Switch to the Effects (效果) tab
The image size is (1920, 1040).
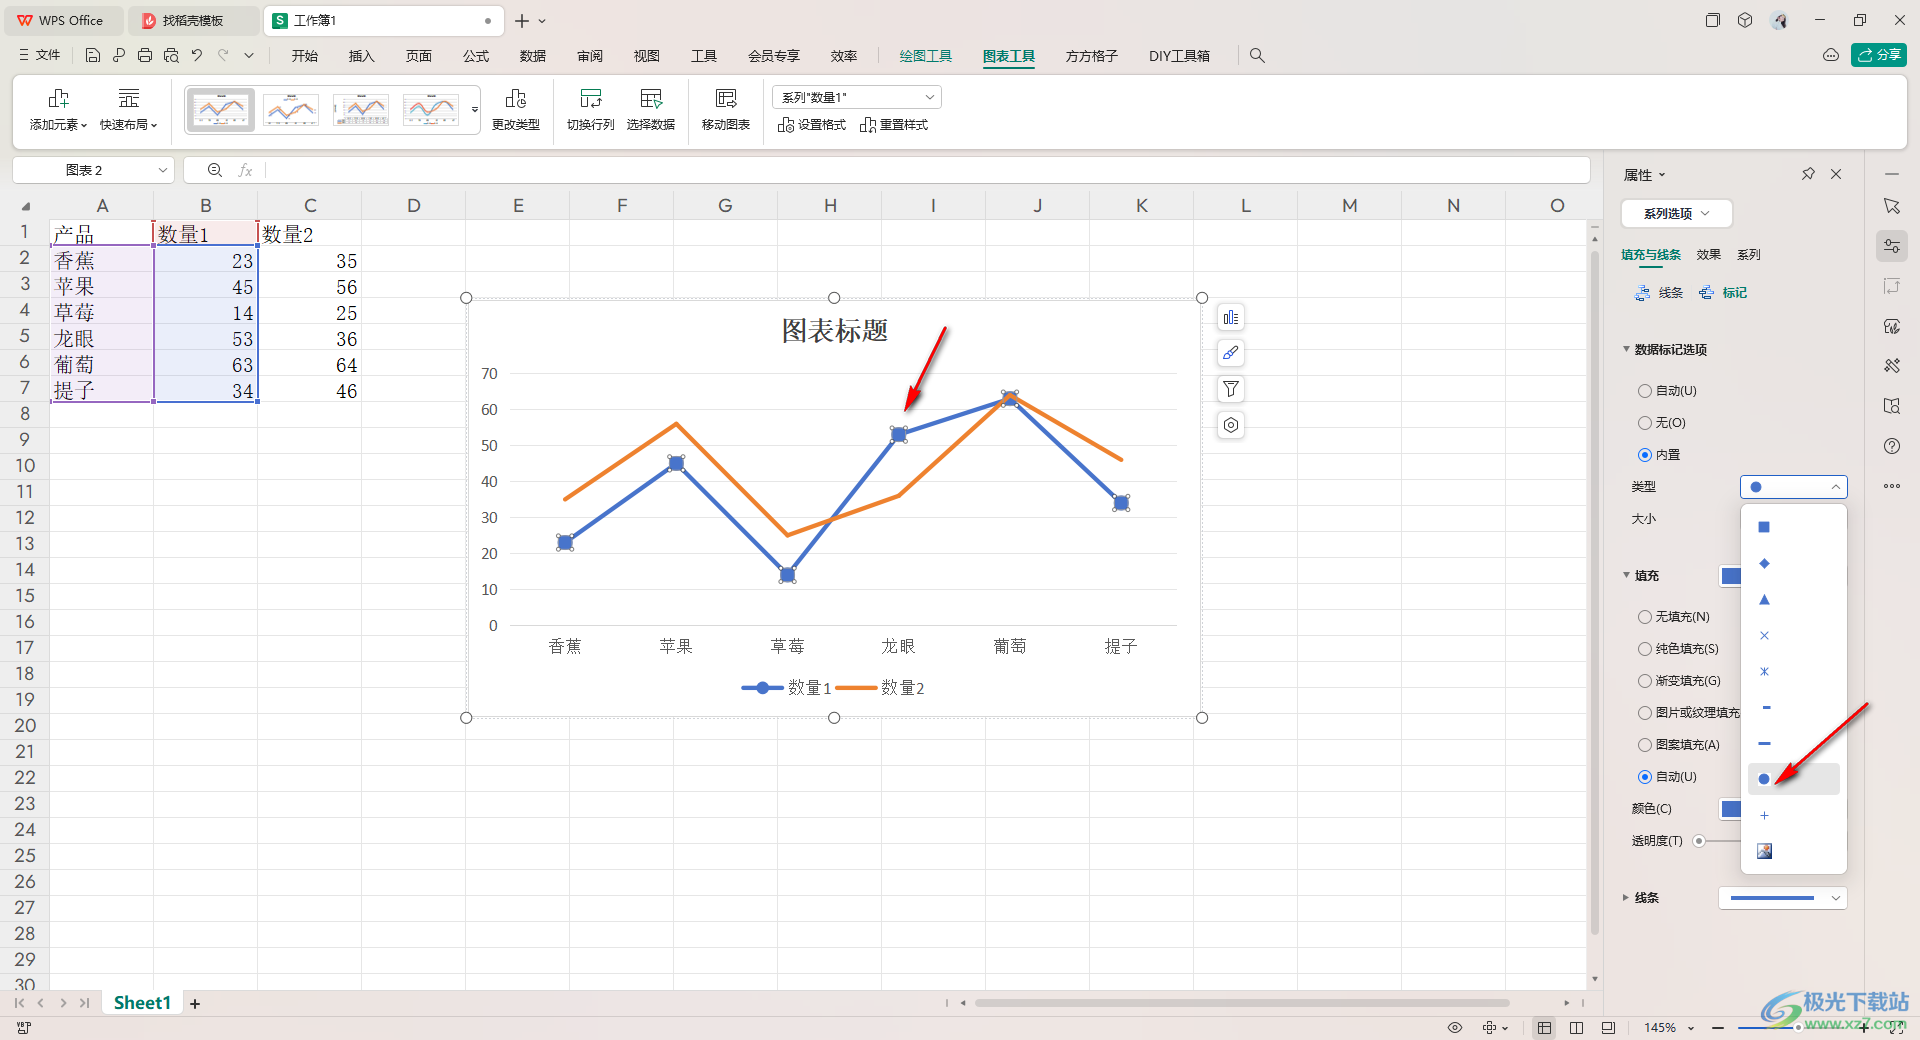[x=1709, y=255]
